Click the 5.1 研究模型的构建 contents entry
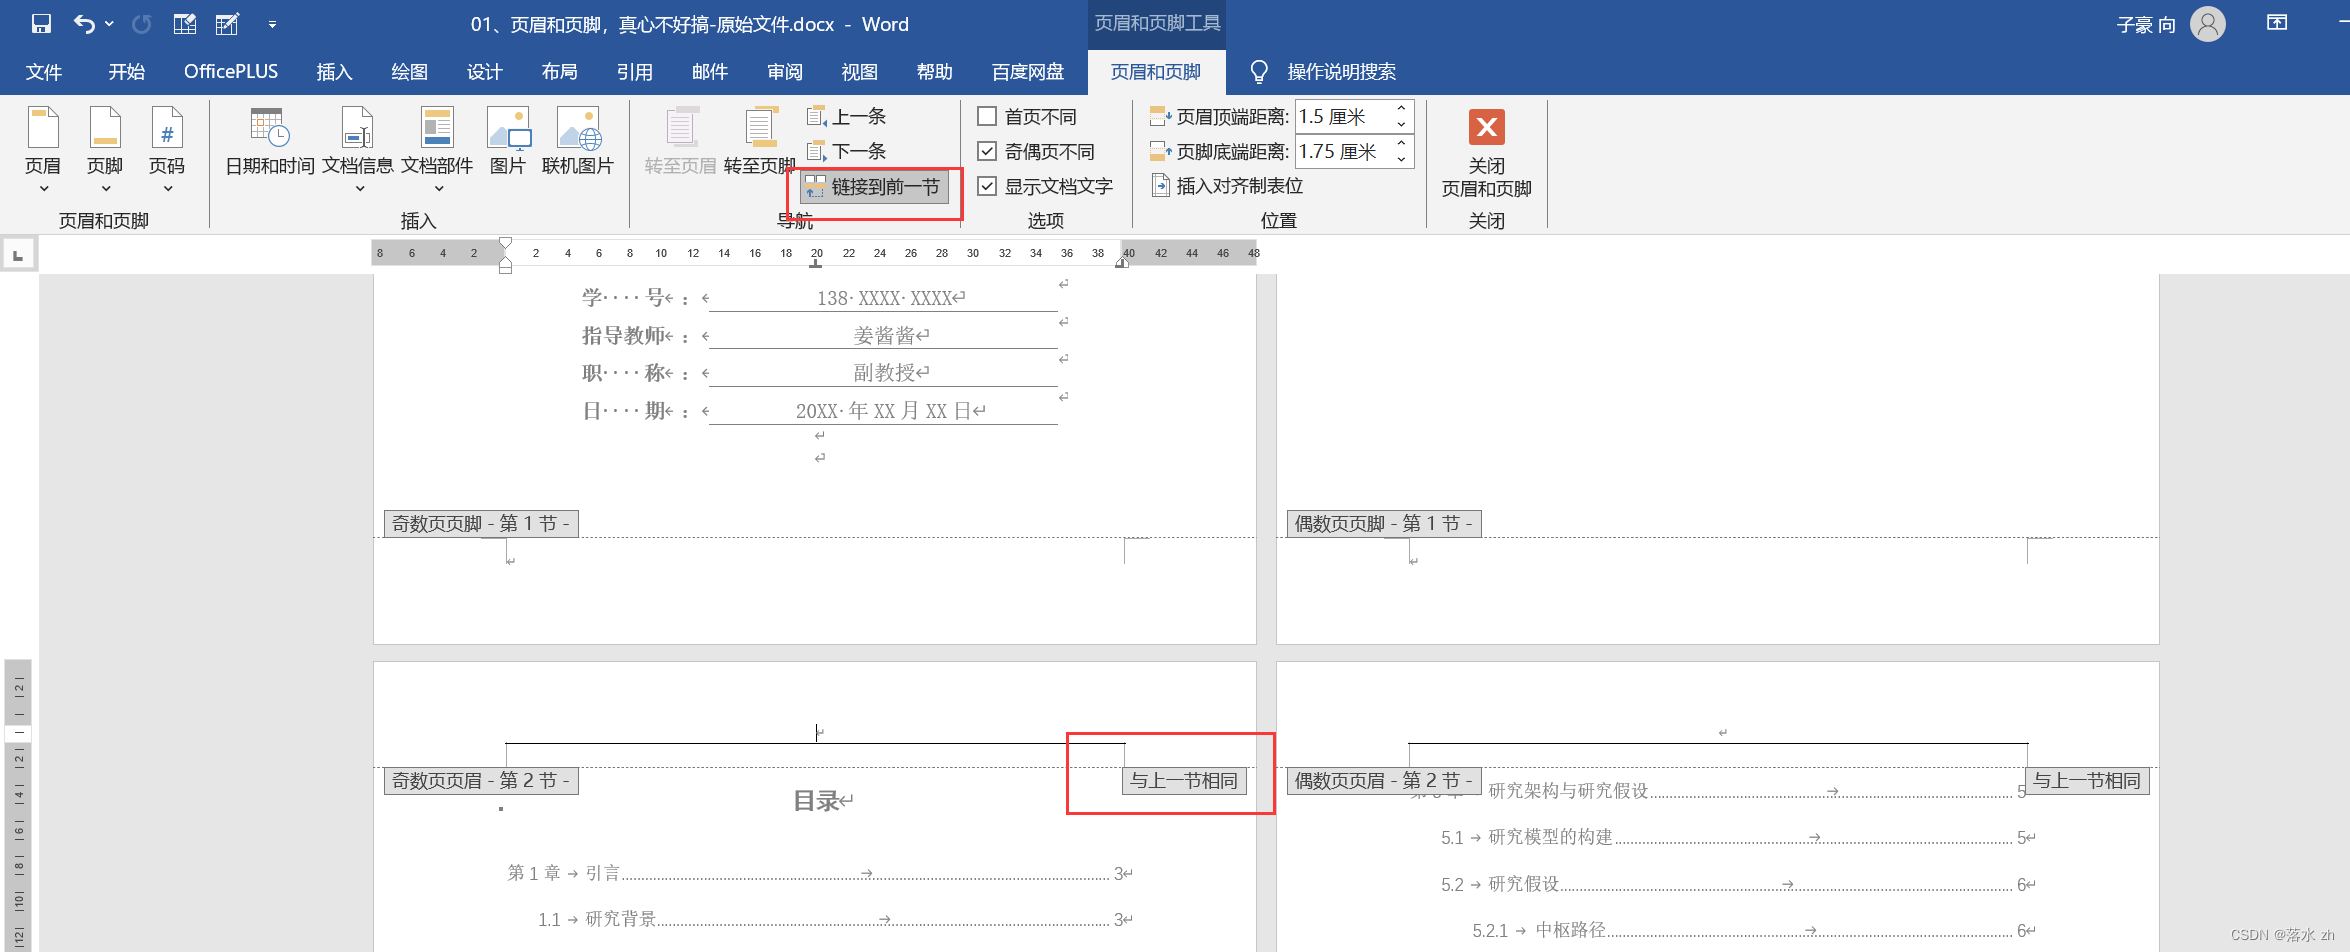The image size is (2350, 952). tap(1738, 837)
